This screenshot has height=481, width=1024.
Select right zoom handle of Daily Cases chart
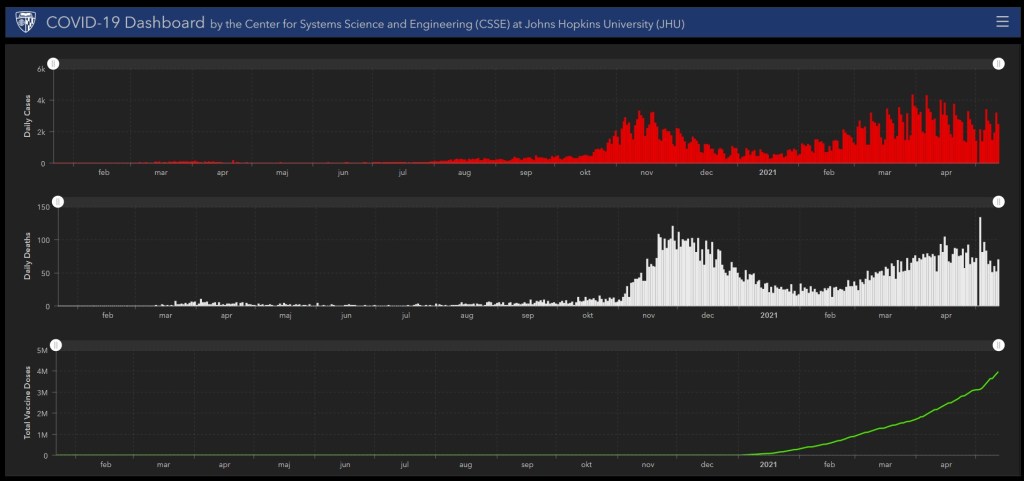pyautogui.click(x=998, y=64)
